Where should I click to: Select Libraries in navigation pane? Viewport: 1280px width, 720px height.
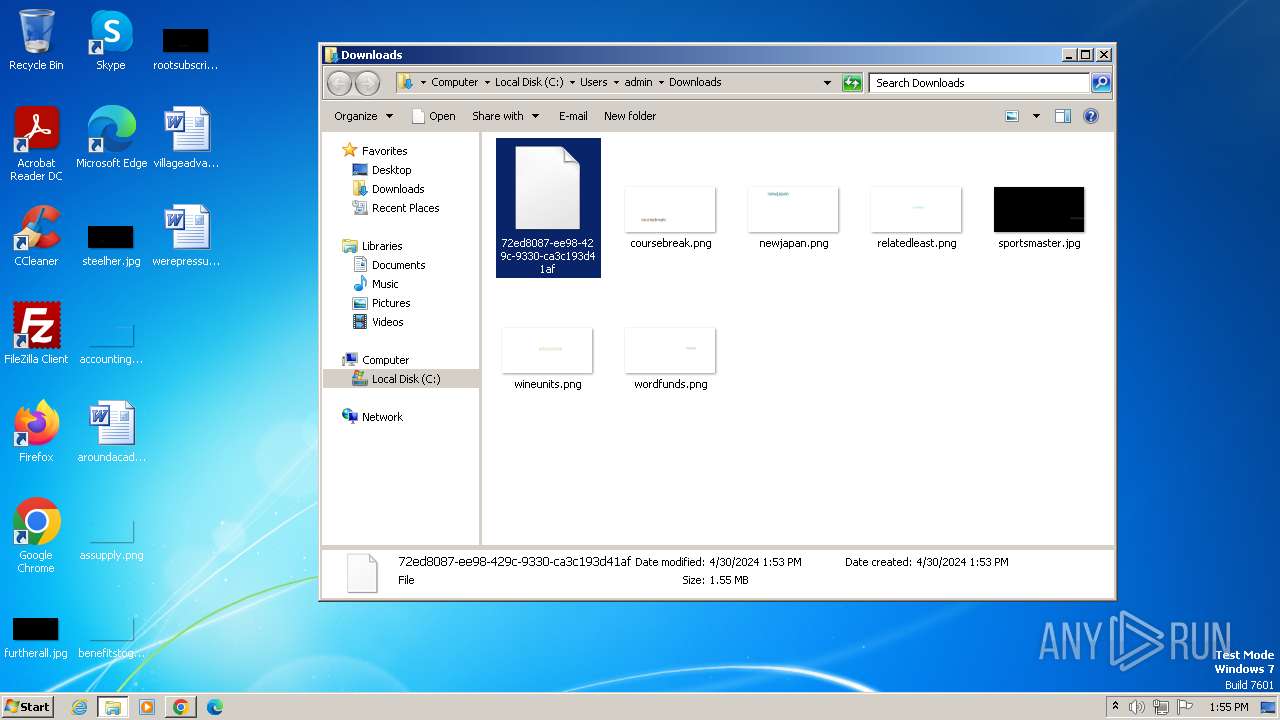pyautogui.click(x=382, y=246)
